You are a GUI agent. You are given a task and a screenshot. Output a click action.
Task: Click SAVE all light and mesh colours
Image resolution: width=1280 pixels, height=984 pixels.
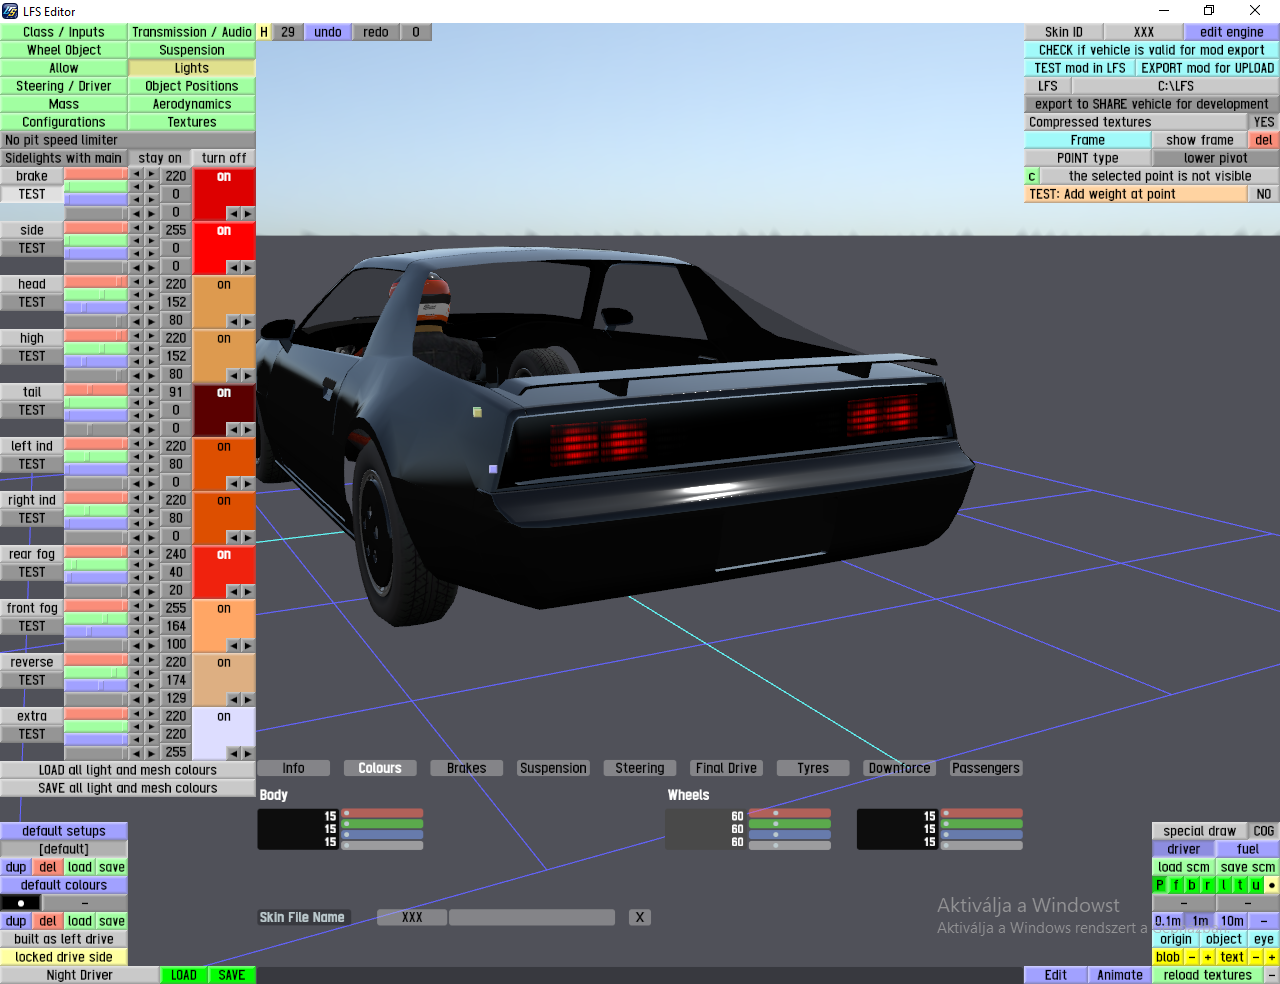128,788
